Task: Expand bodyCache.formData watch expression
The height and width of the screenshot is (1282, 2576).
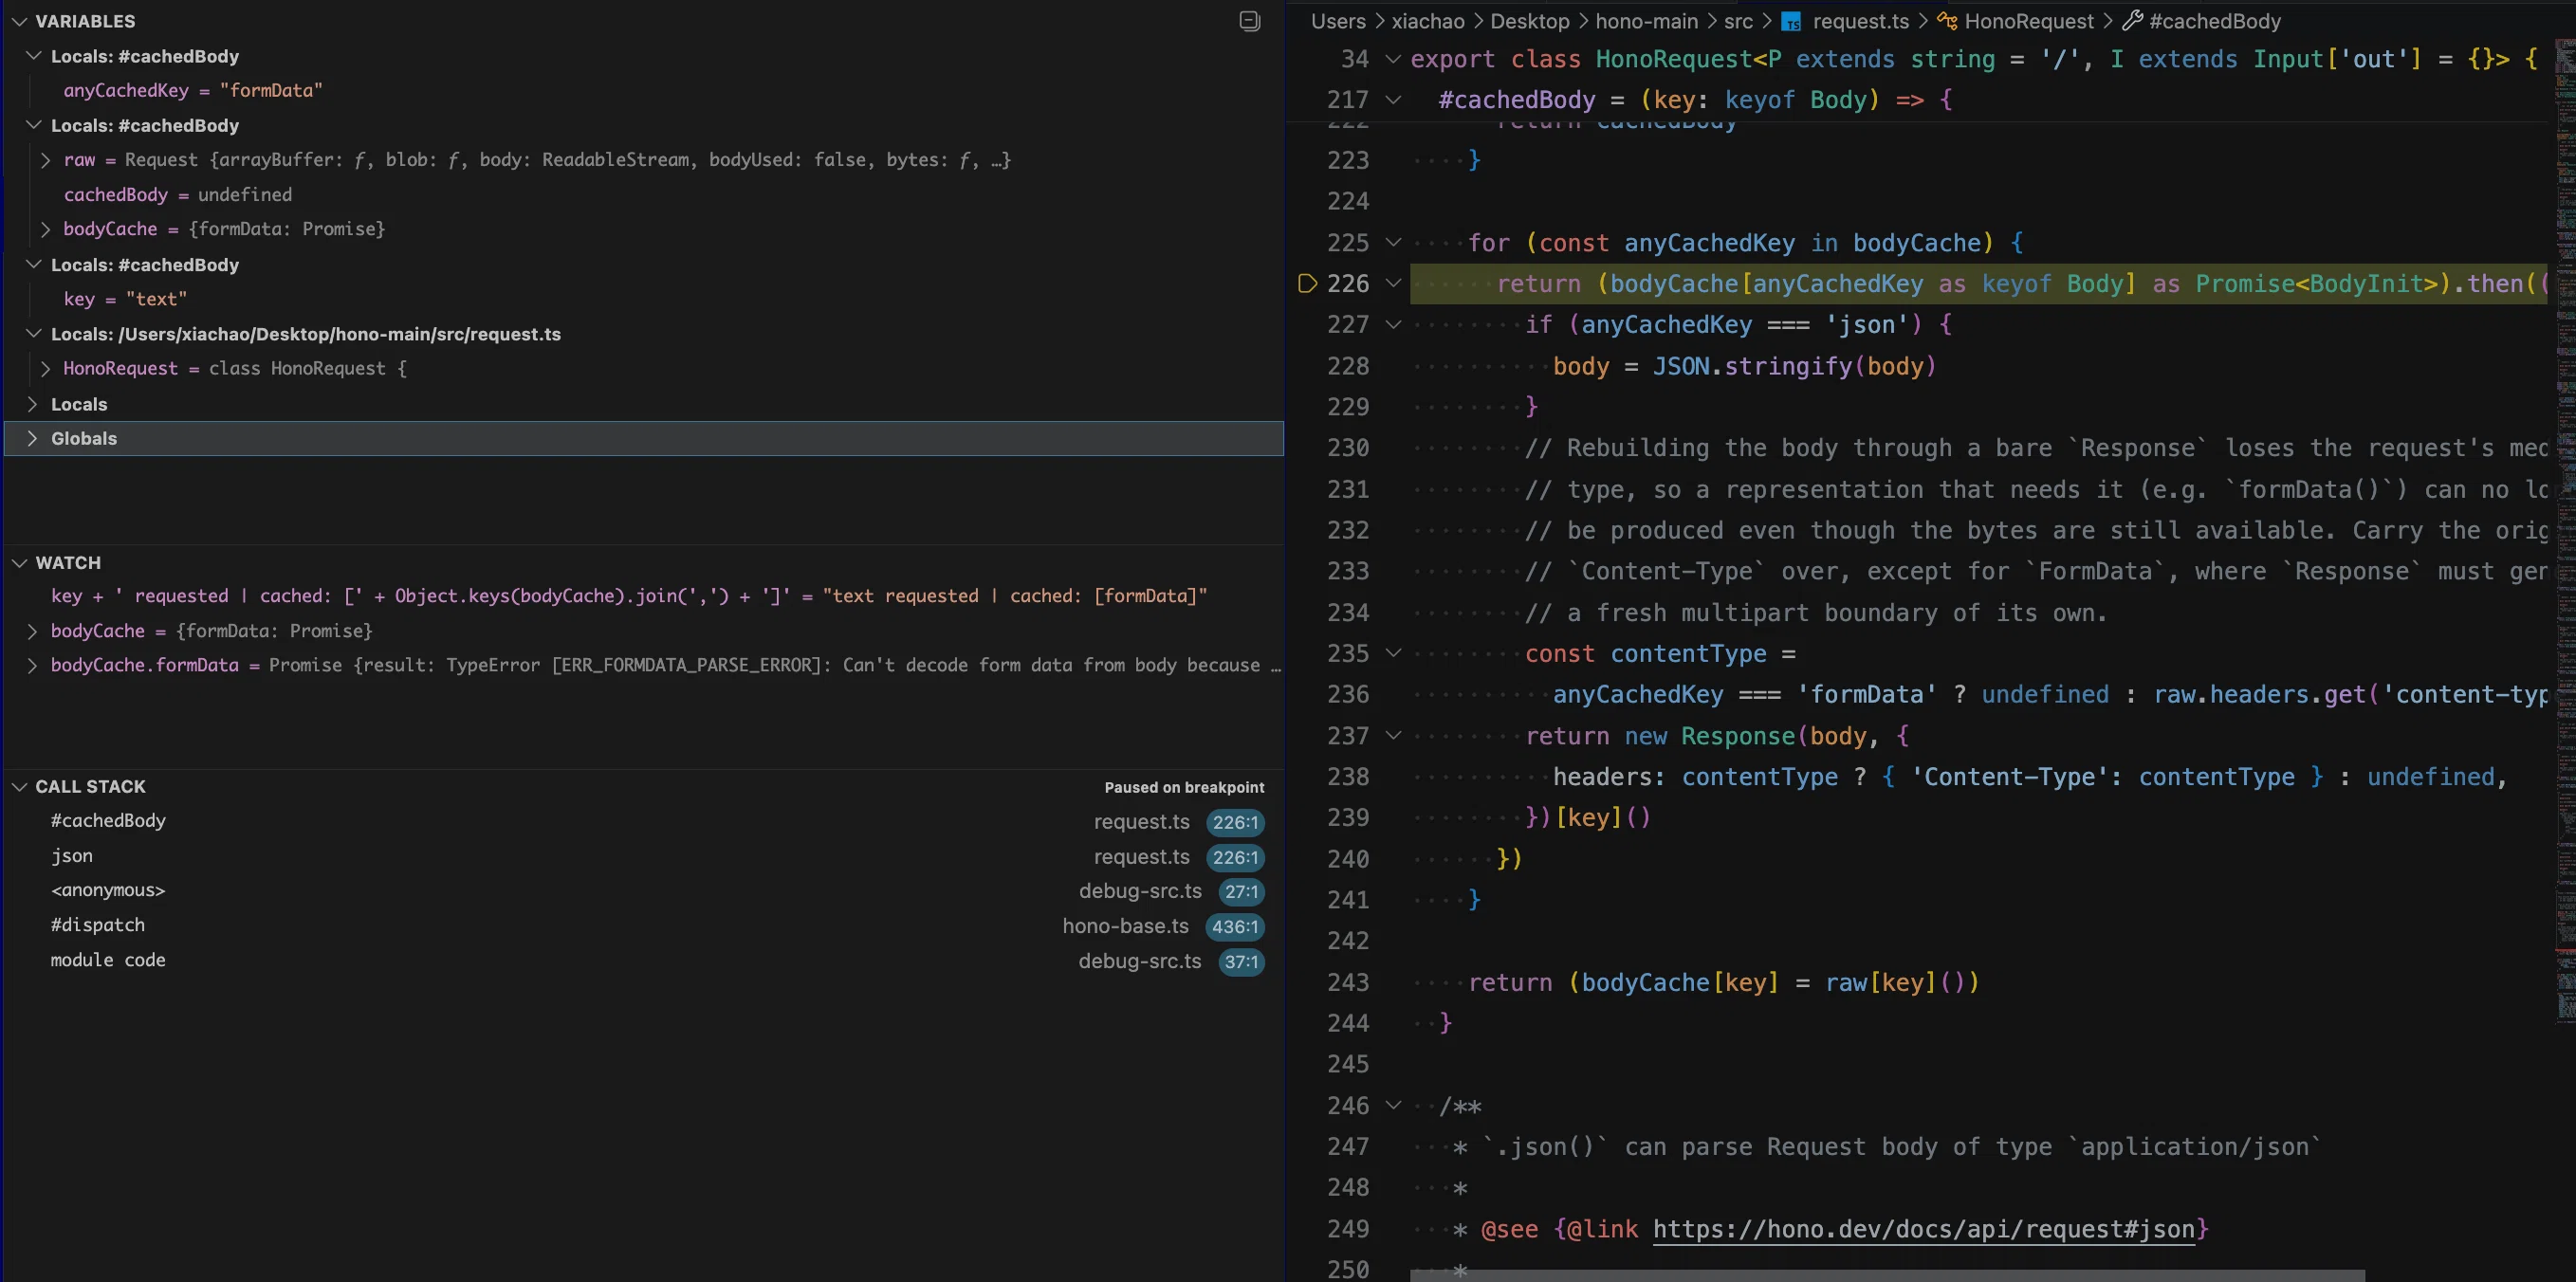Action: point(33,666)
